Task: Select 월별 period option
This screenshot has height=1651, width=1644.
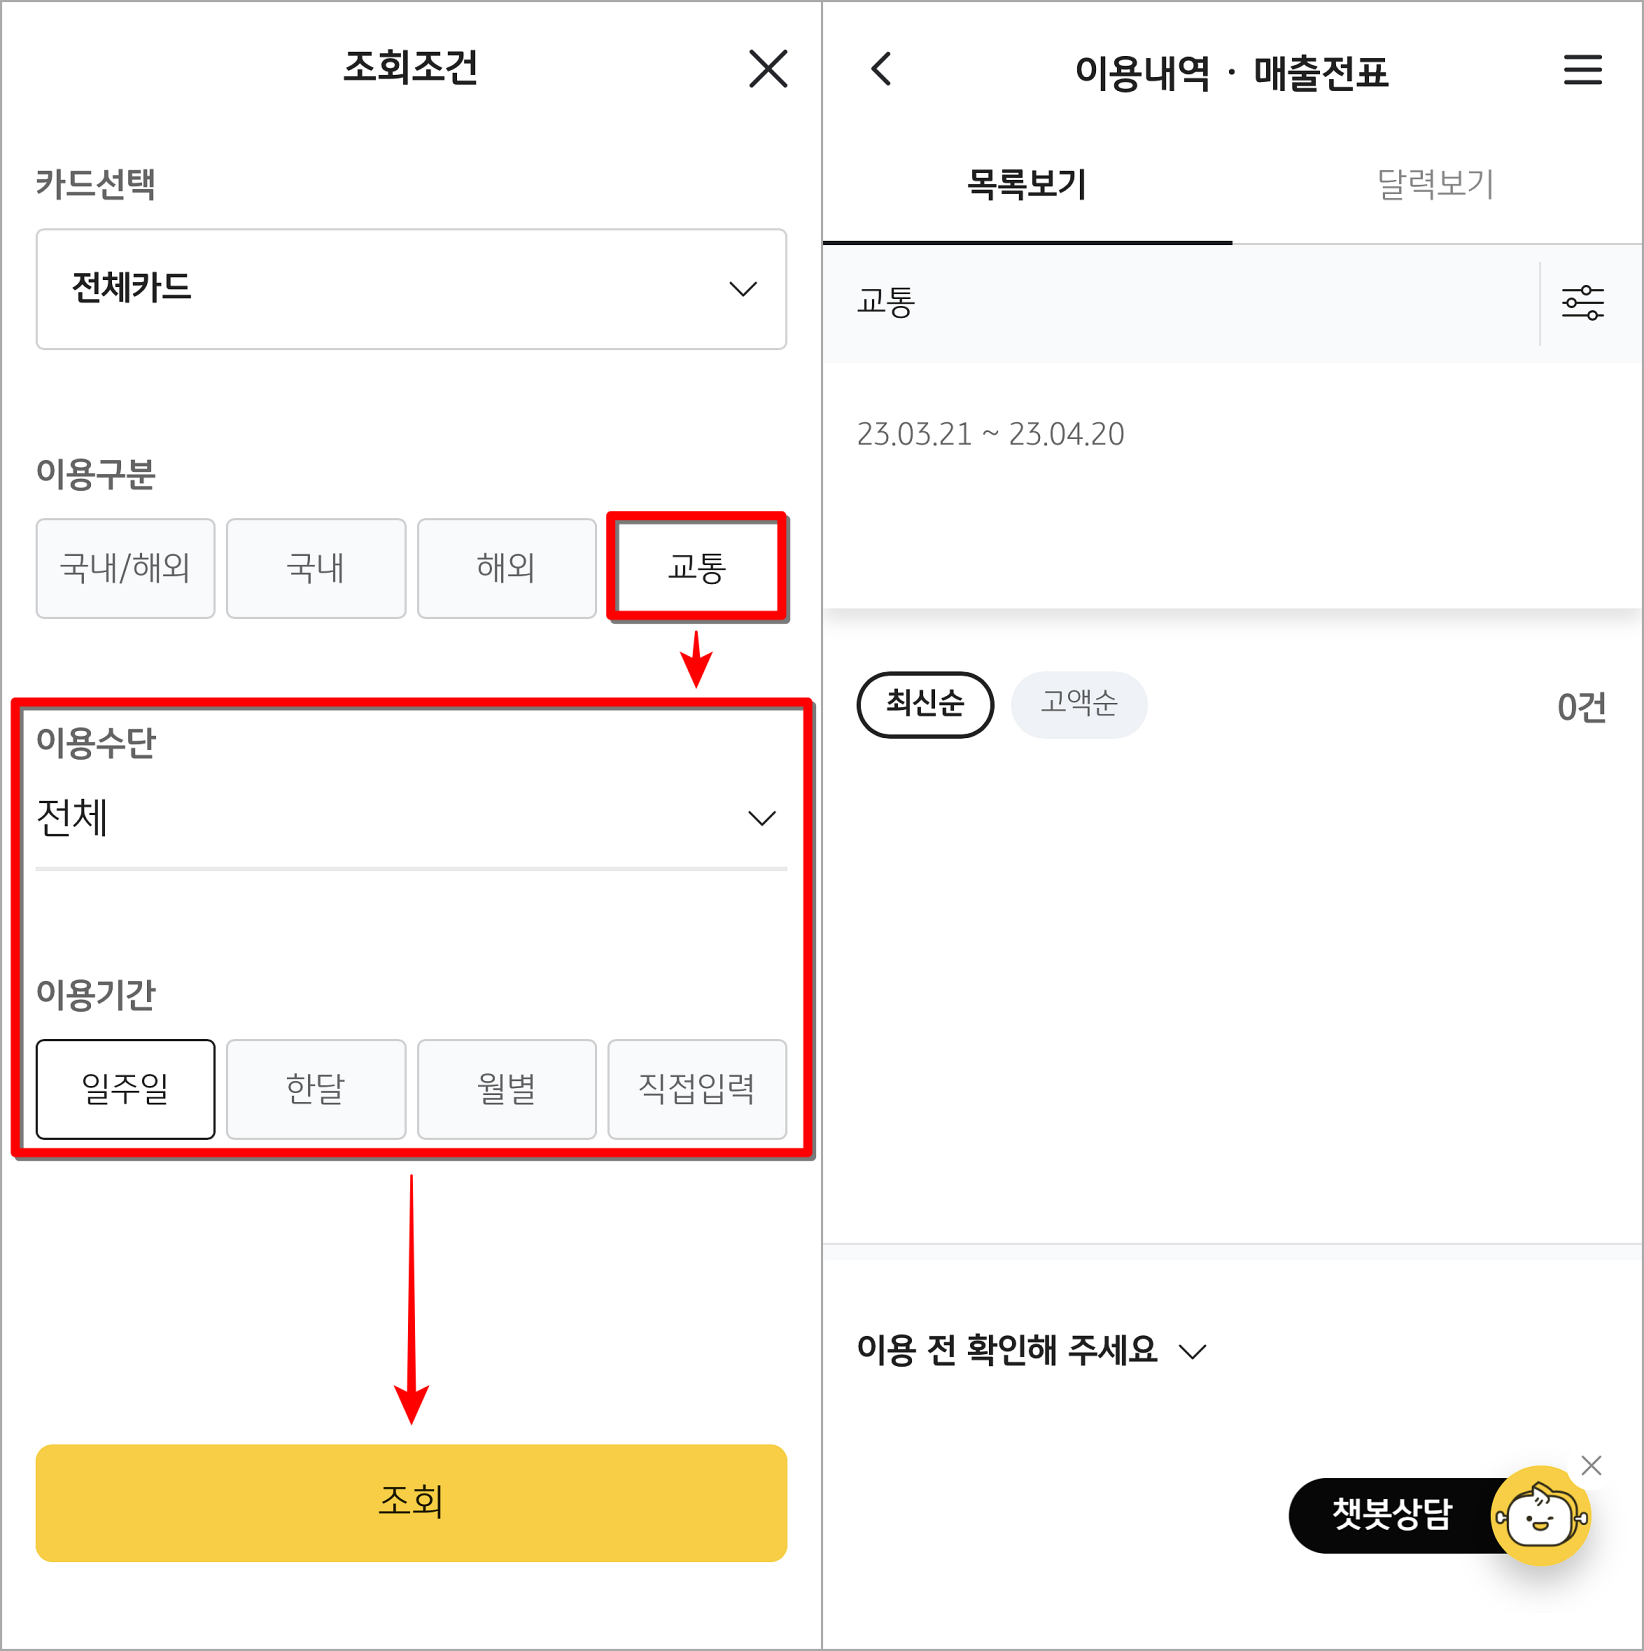Action: (x=506, y=1089)
